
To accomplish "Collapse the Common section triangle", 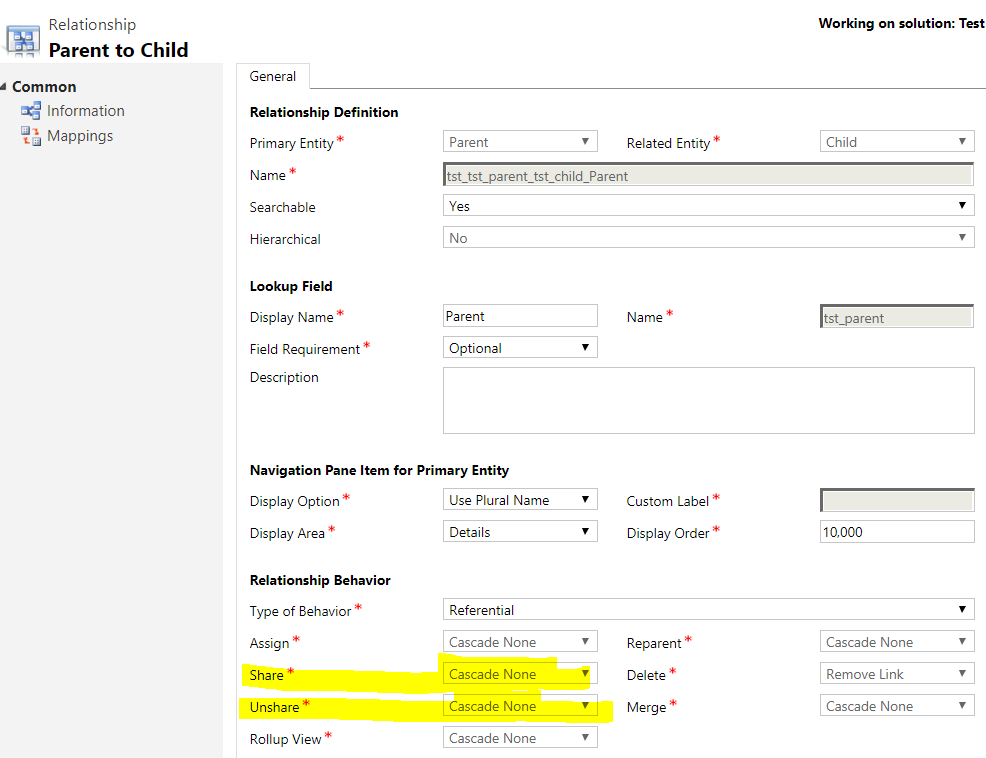I will [4, 86].
